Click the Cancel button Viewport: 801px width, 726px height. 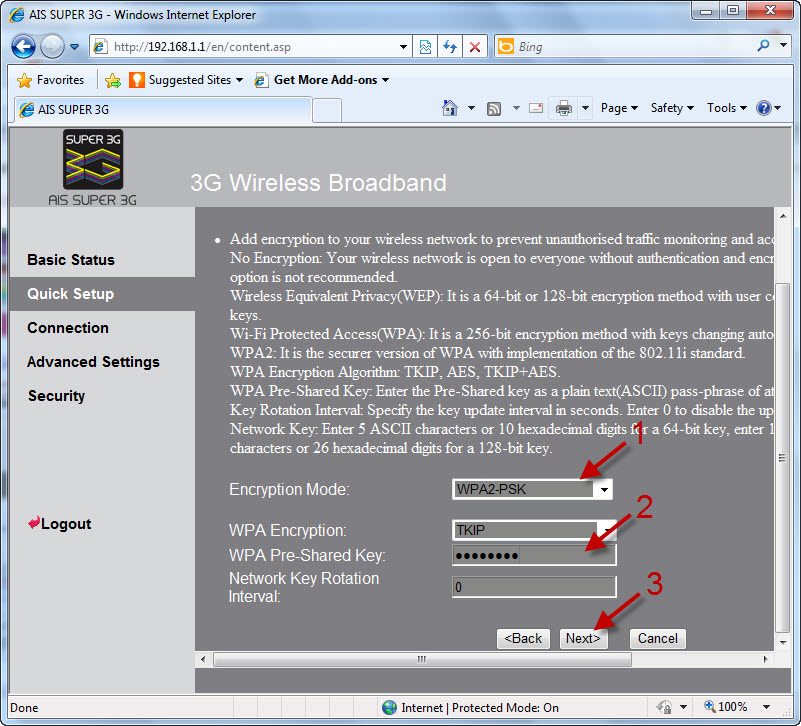(657, 639)
